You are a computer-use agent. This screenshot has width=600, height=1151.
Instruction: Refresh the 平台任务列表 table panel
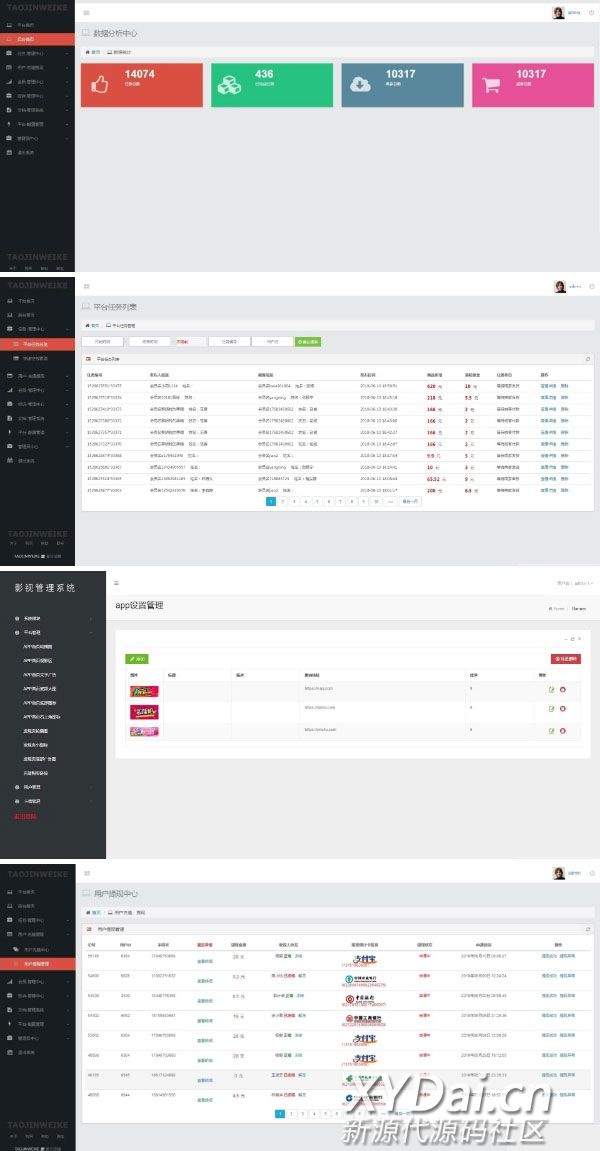pyautogui.click(x=588, y=359)
